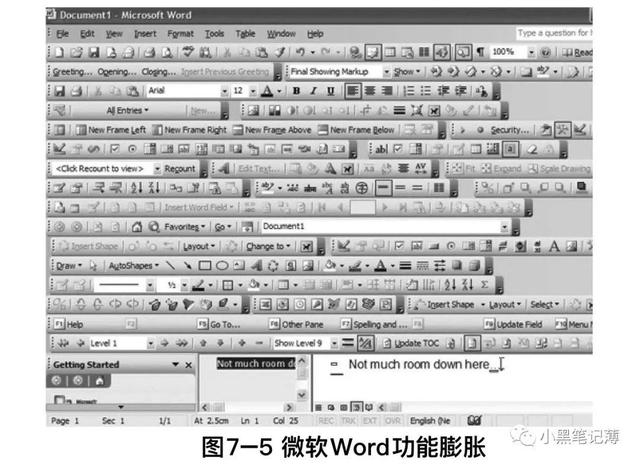Viewport: 640px width, 465px height.
Task: Click the Numbered list icon
Action: click(x=409, y=91)
